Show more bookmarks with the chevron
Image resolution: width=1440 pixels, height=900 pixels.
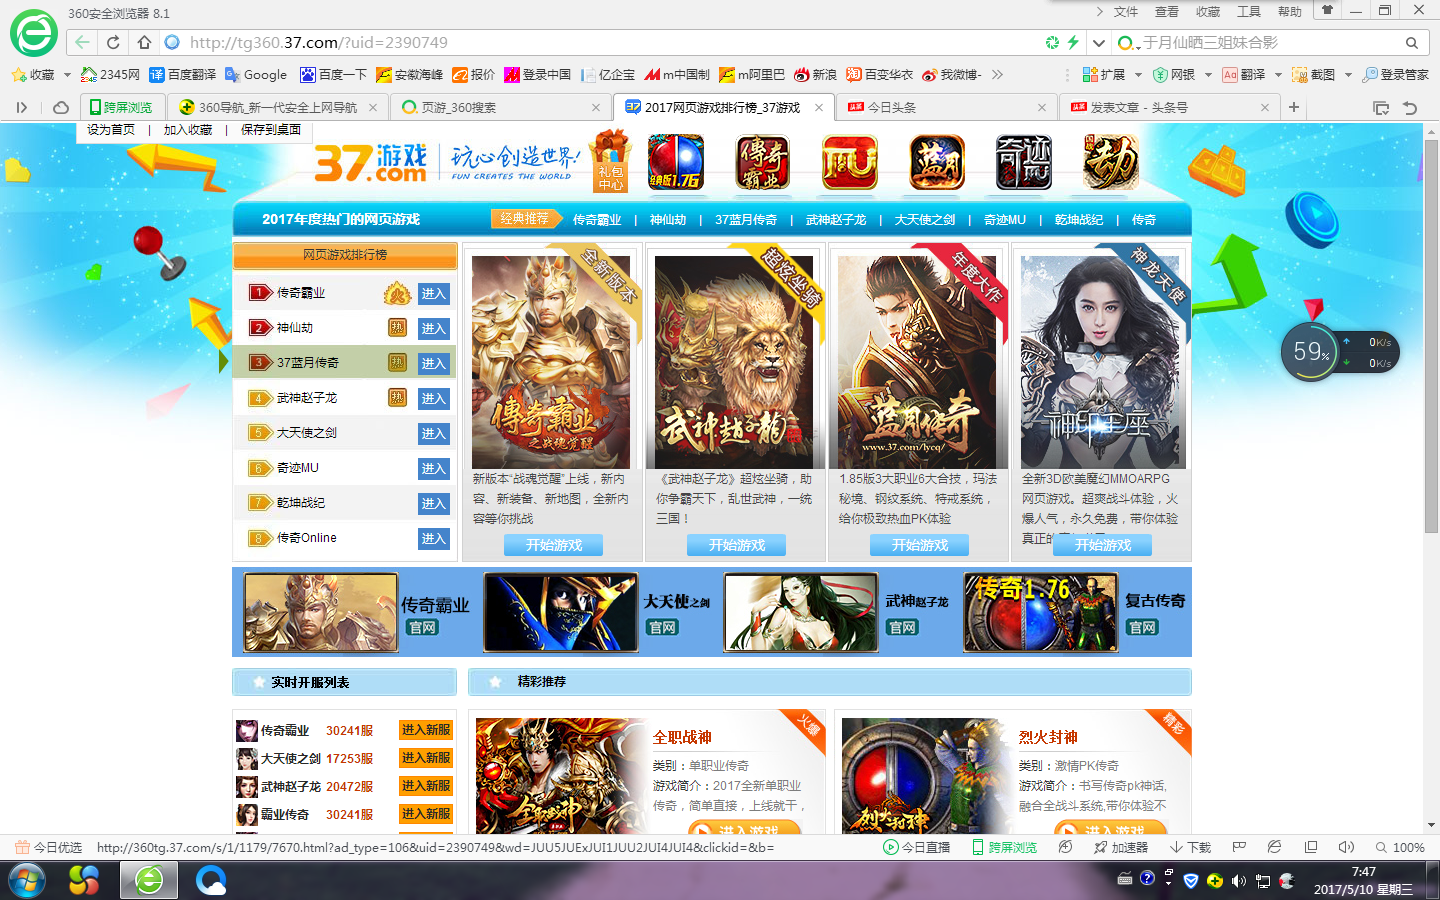(997, 75)
